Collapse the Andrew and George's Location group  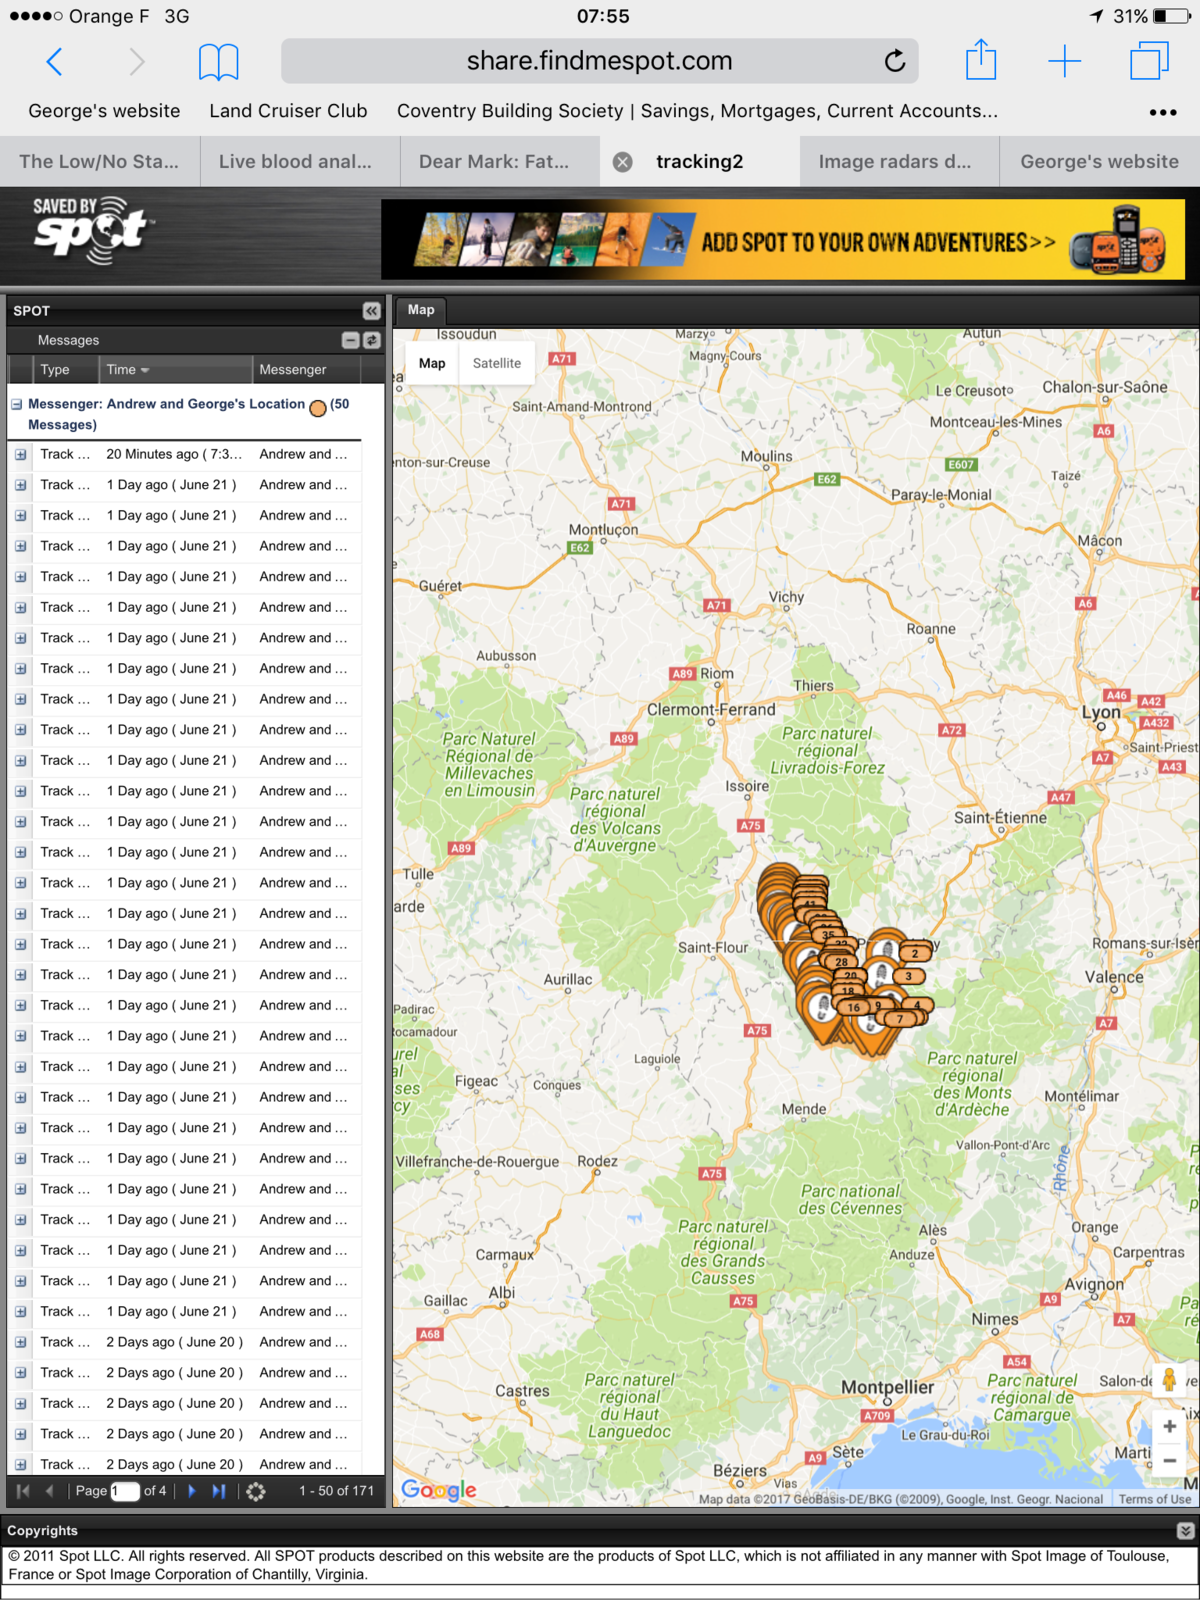[x=16, y=405]
